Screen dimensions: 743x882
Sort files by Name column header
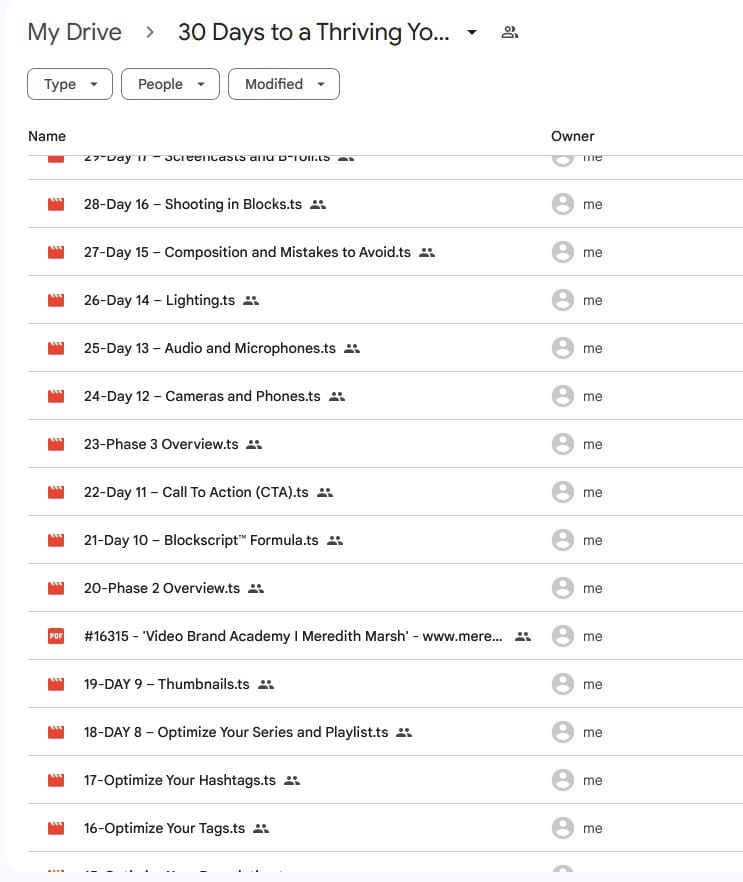click(x=47, y=136)
